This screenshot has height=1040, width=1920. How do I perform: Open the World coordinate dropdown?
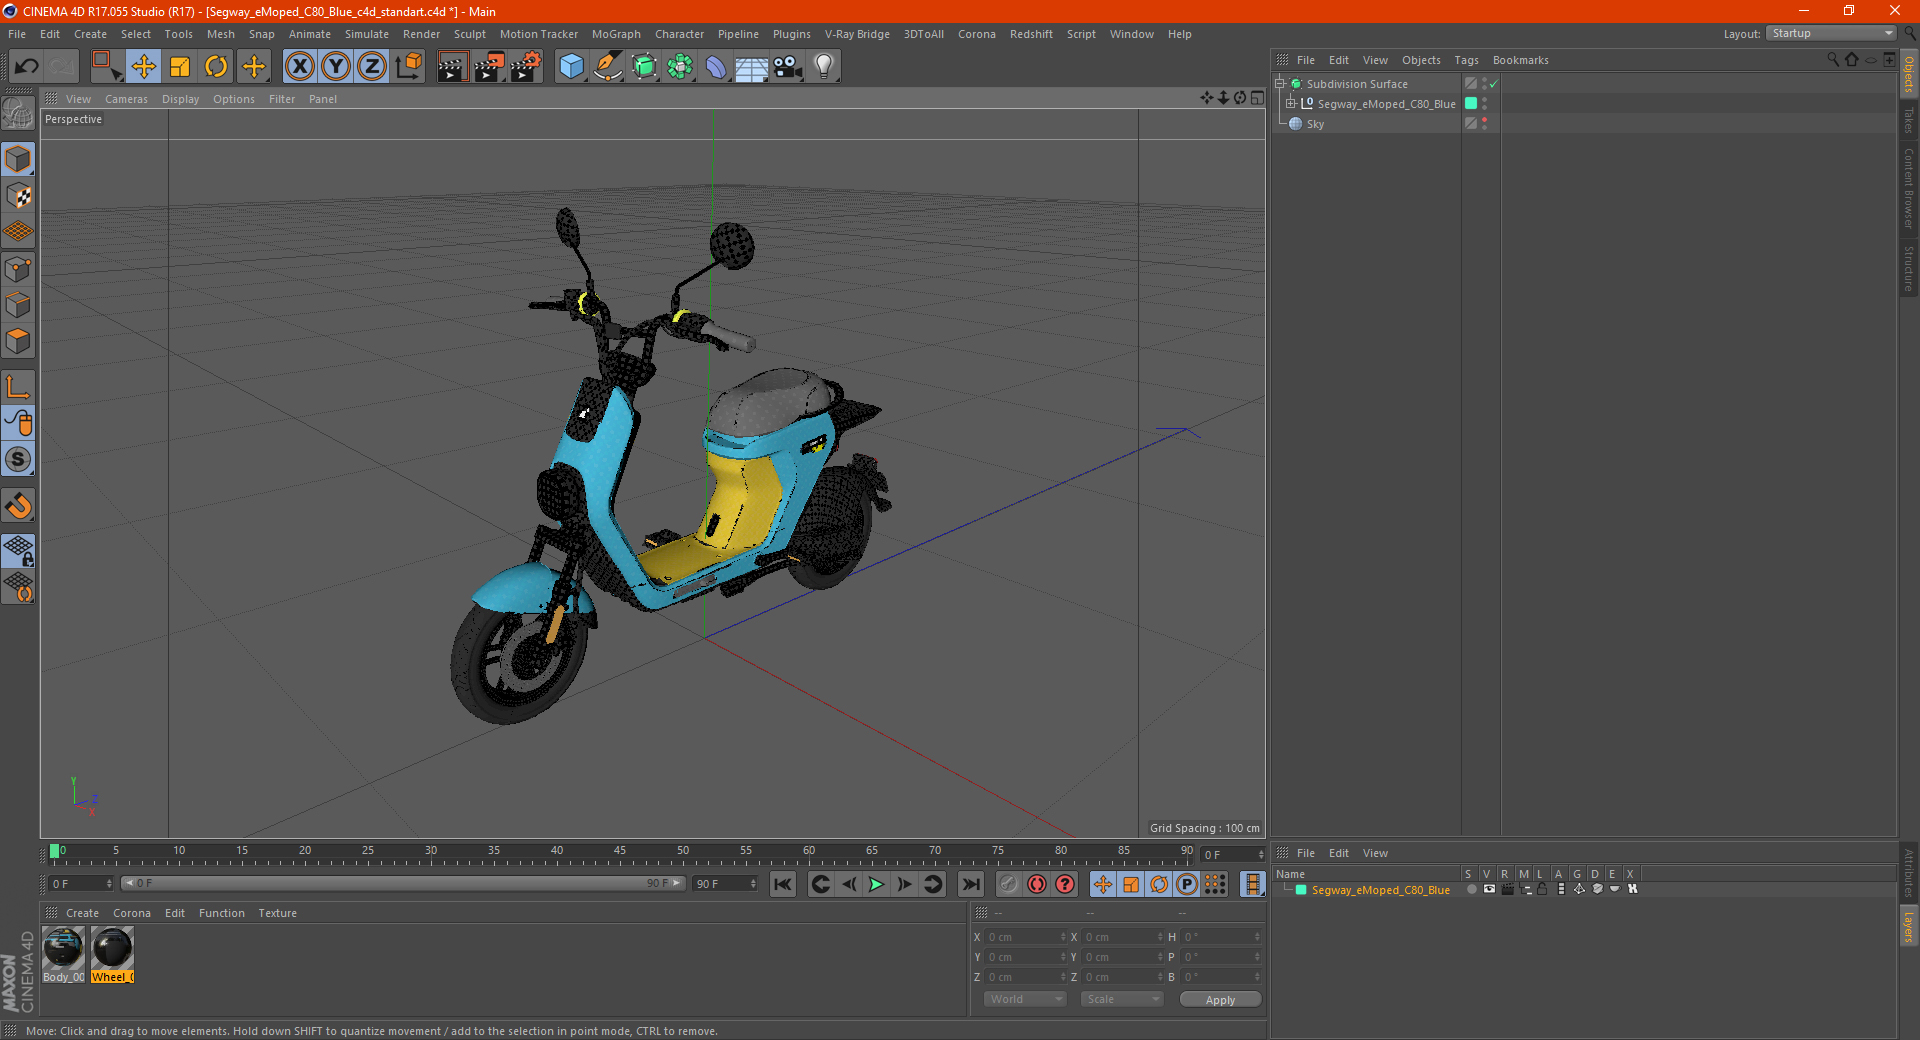pyautogui.click(x=1025, y=999)
